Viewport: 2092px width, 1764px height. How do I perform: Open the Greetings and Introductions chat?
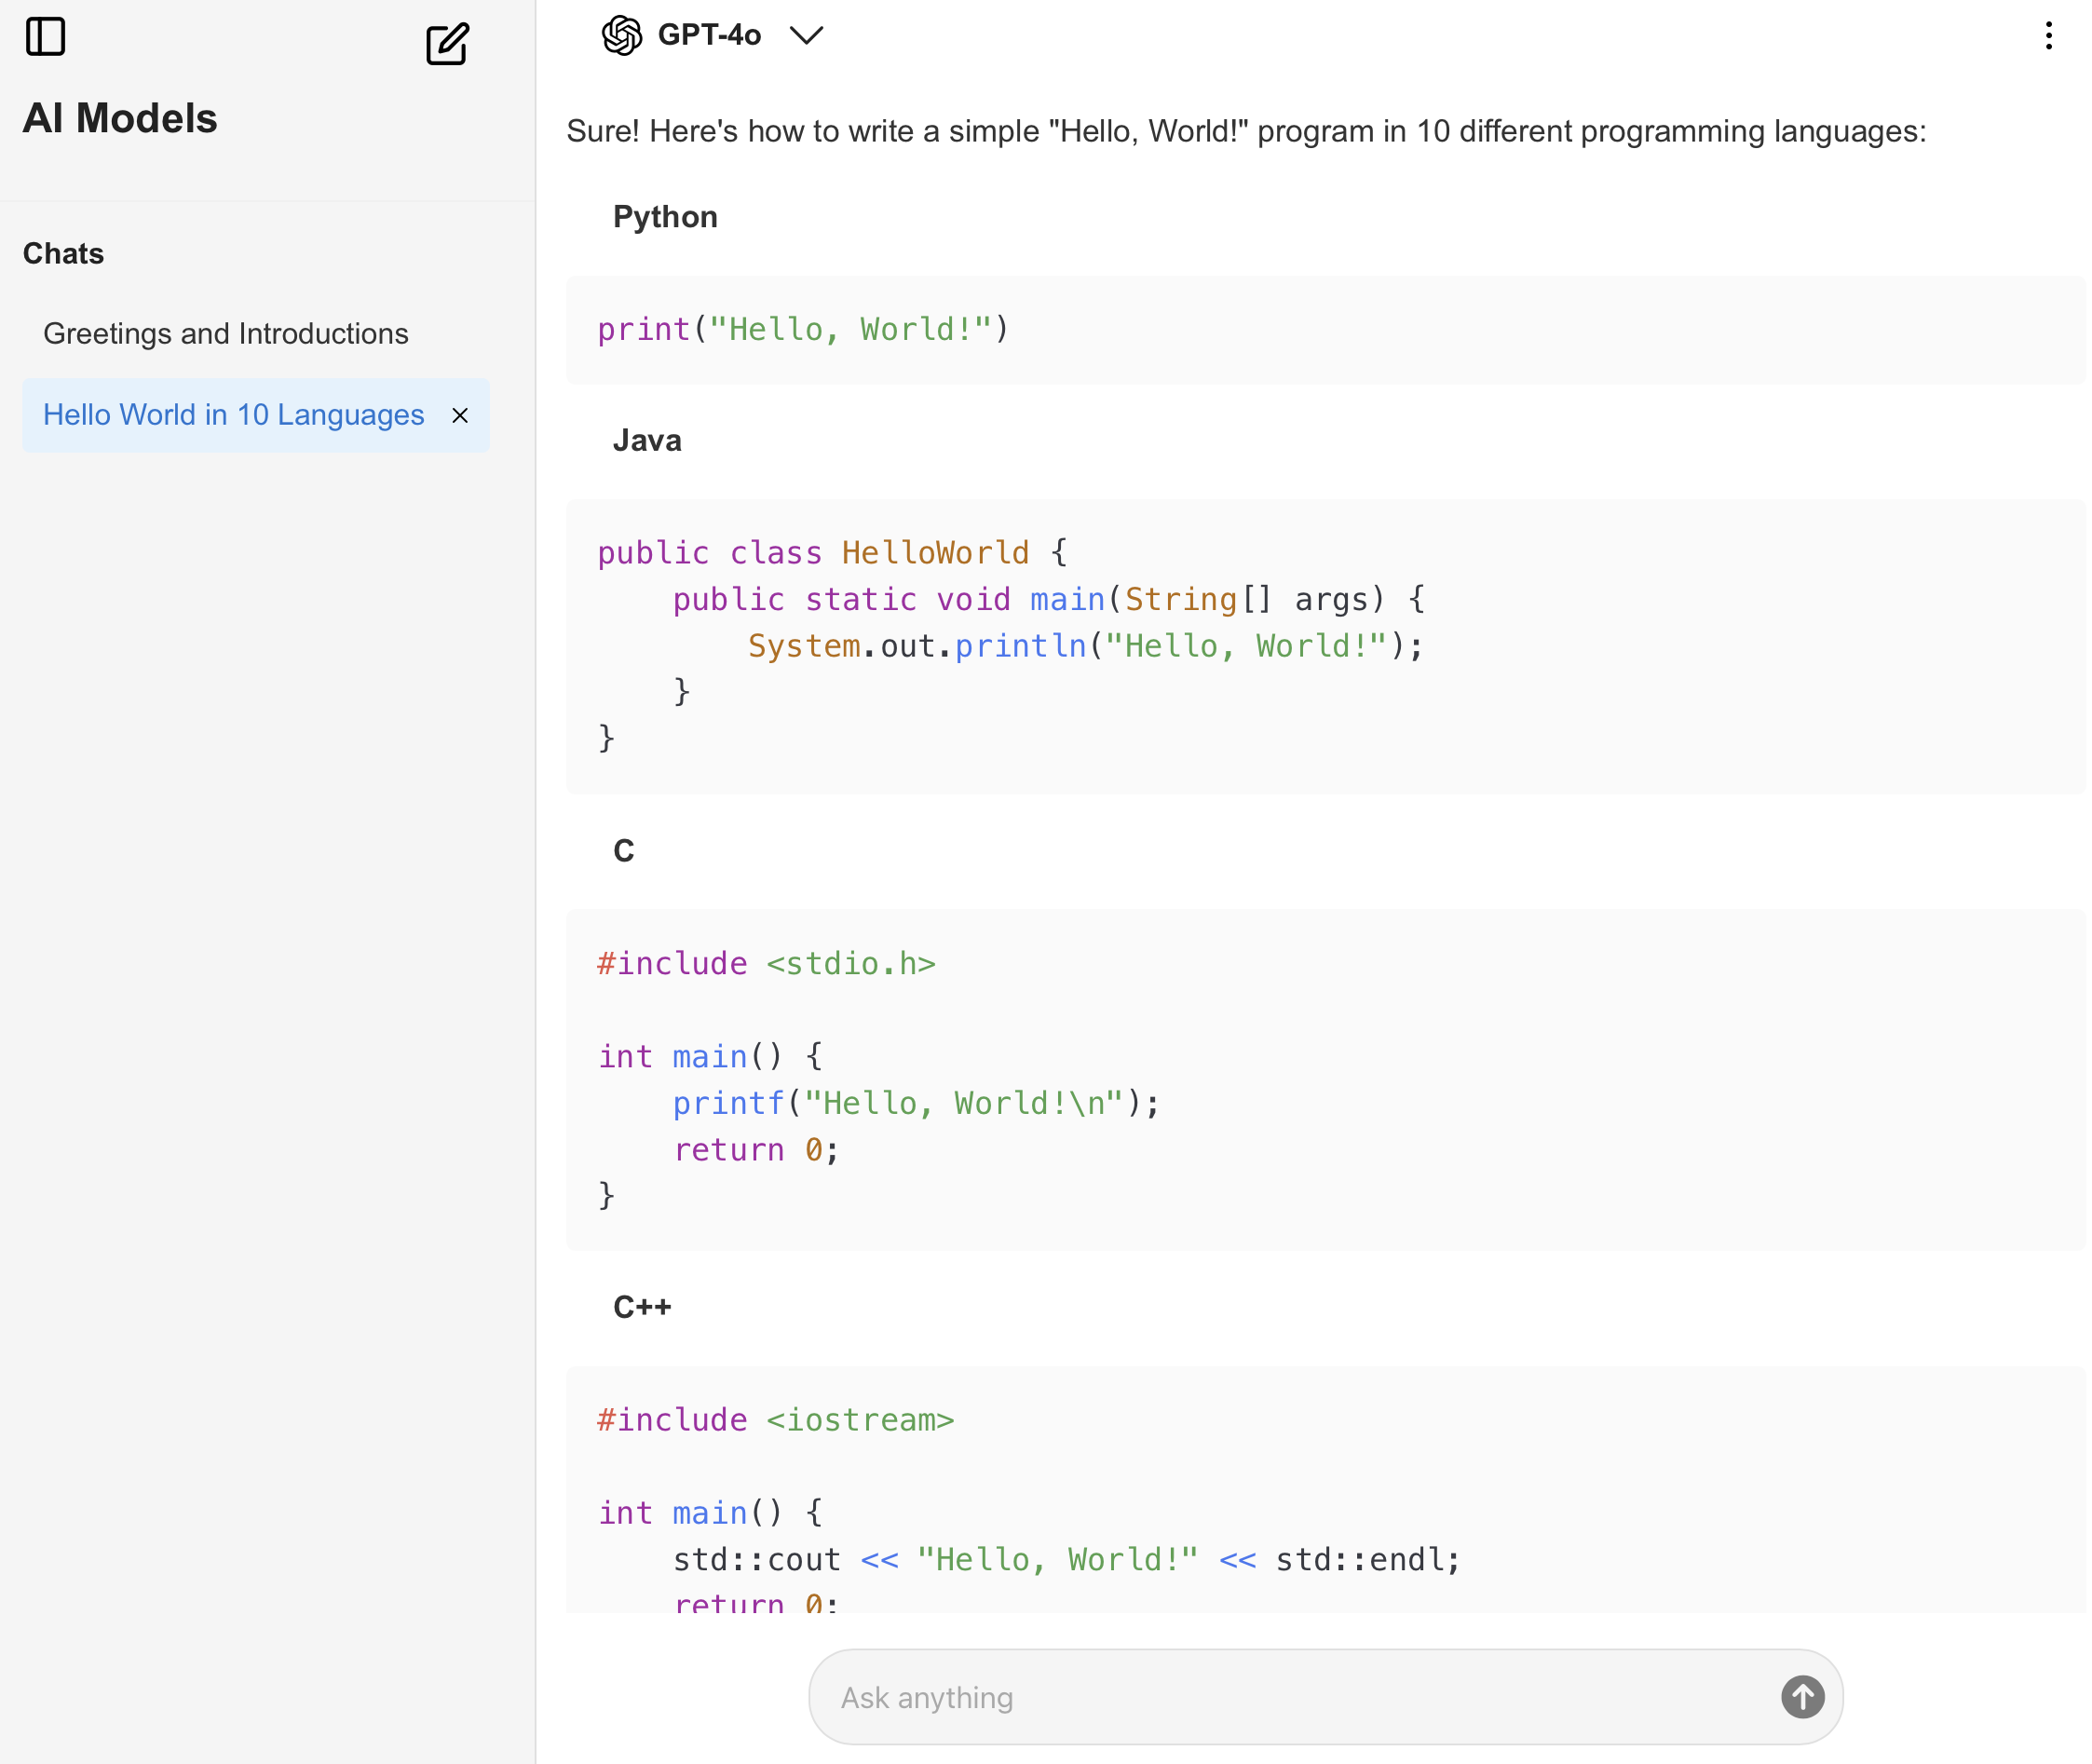(225, 333)
